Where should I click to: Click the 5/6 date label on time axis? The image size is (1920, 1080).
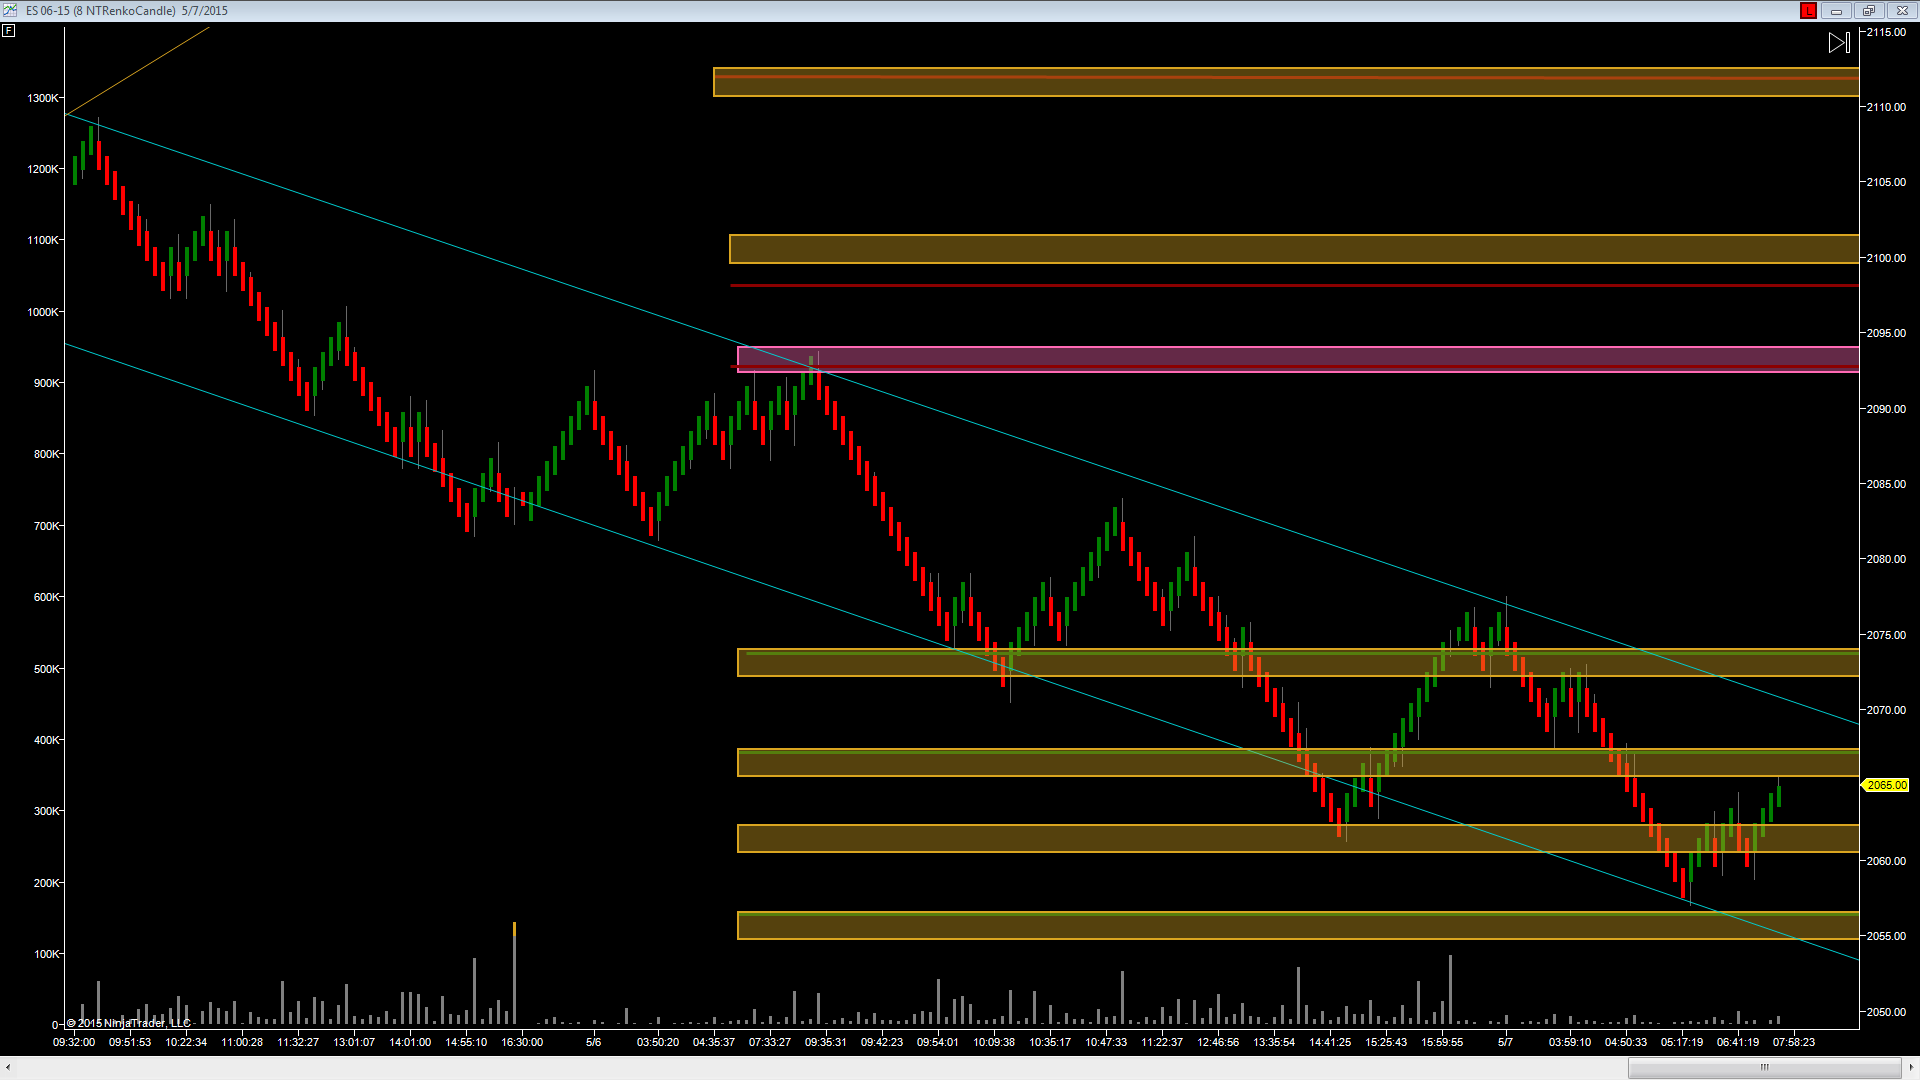(x=593, y=1042)
